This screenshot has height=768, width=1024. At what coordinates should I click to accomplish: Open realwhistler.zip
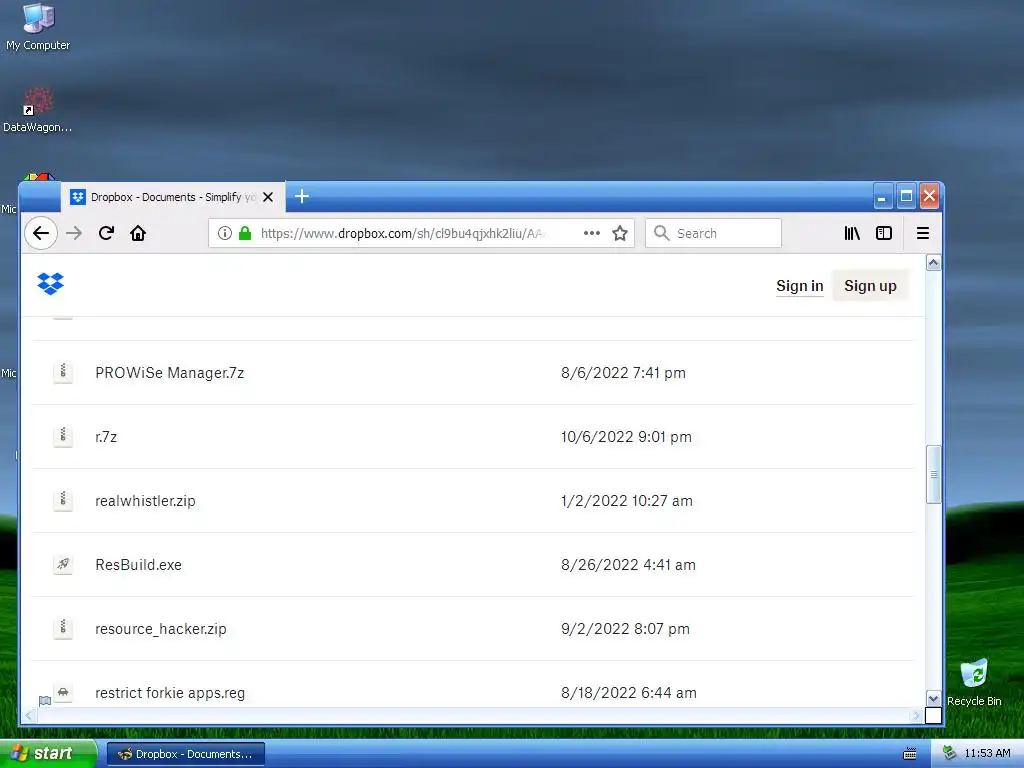[x=145, y=501]
